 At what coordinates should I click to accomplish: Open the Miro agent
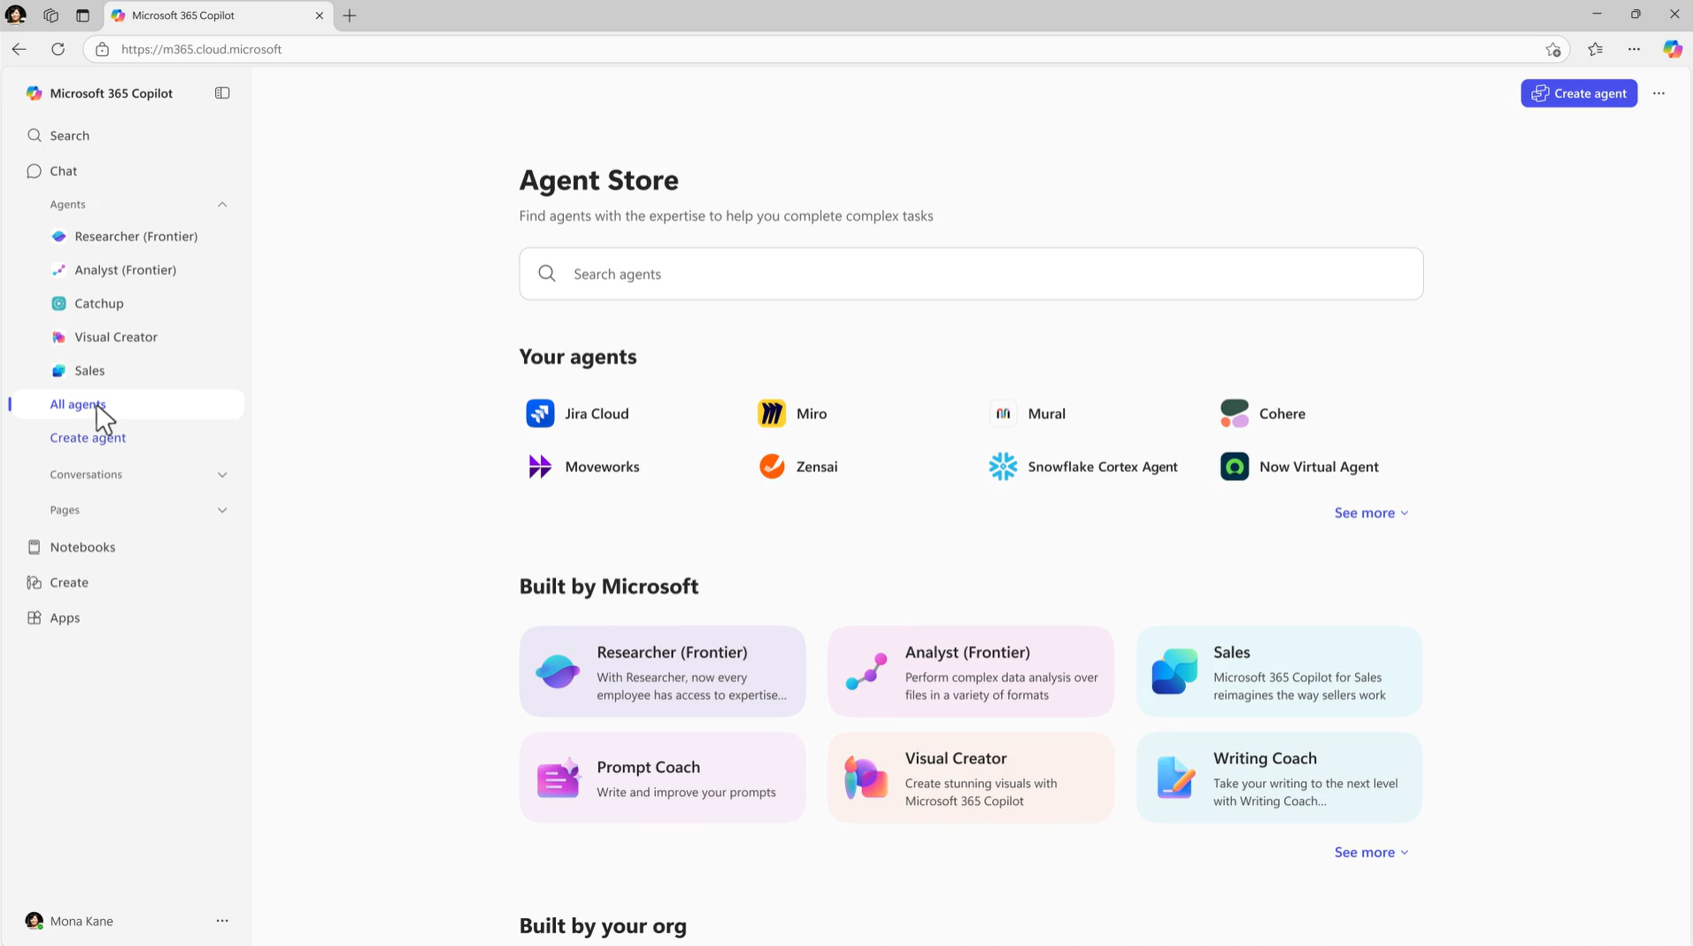point(771,413)
